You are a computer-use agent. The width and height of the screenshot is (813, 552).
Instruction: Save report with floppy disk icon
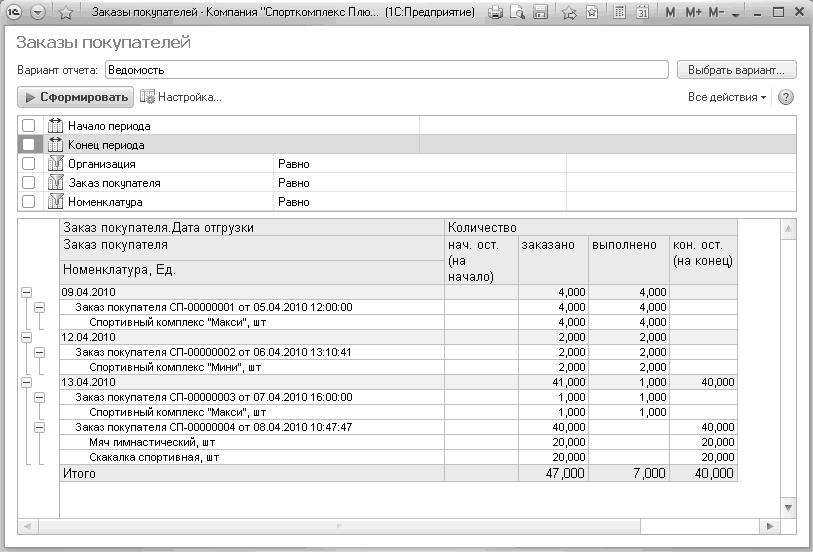click(x=540, y=12)
